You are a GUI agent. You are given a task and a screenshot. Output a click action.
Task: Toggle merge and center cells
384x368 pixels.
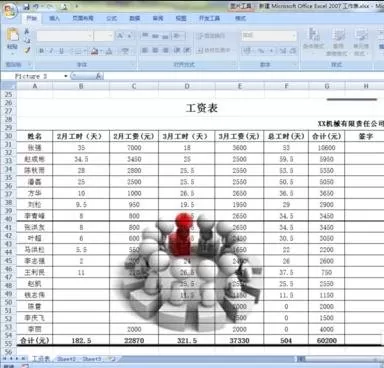point(213,50)
